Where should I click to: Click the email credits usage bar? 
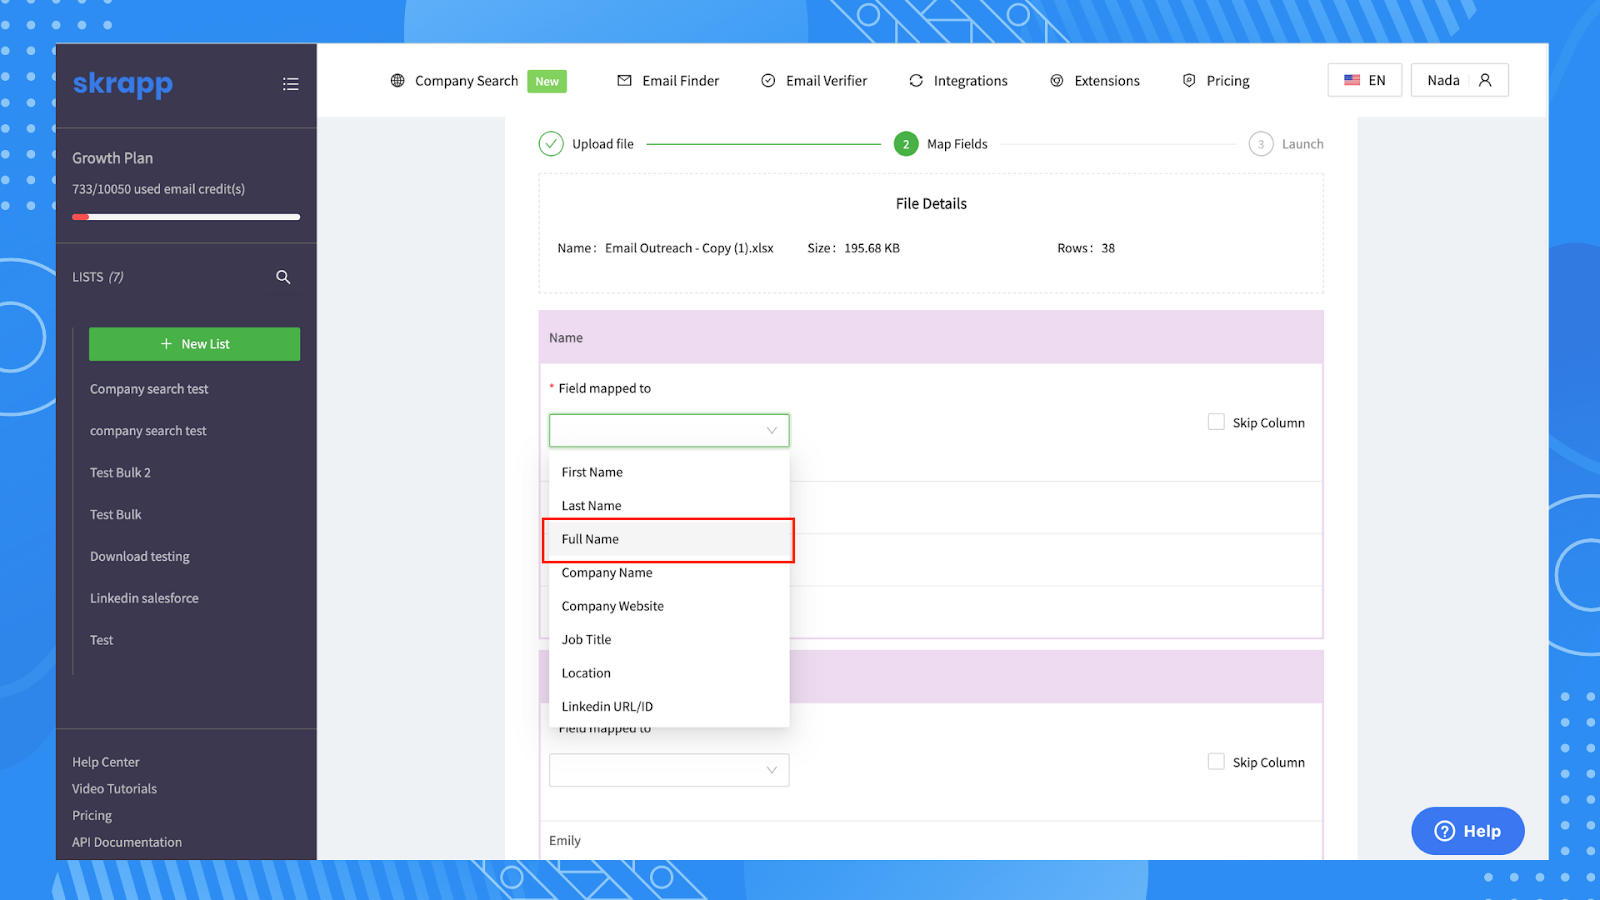click(x=186, y=217)
